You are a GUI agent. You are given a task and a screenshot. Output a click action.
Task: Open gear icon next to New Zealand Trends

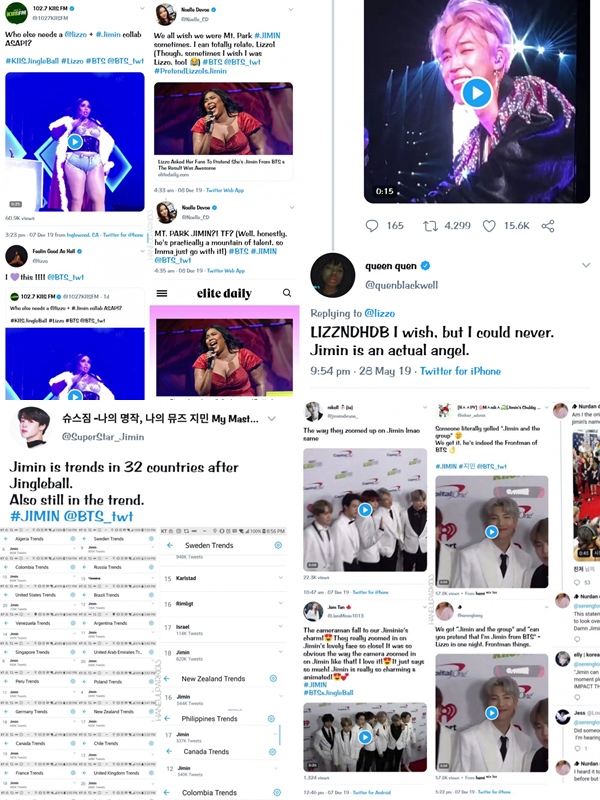click(x=273, y=678)
